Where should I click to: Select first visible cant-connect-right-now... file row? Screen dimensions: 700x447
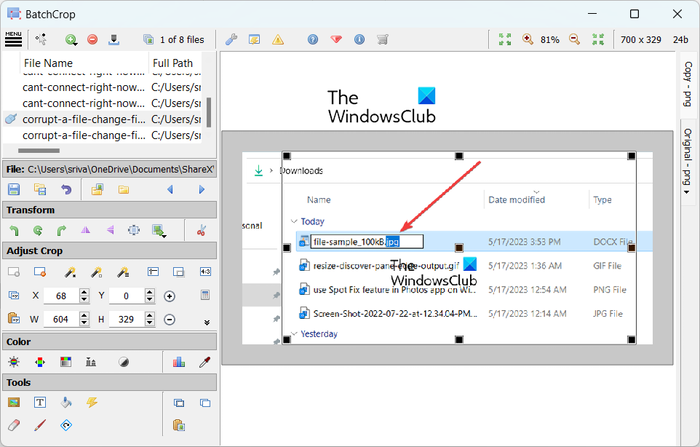(x=103, y=87)
